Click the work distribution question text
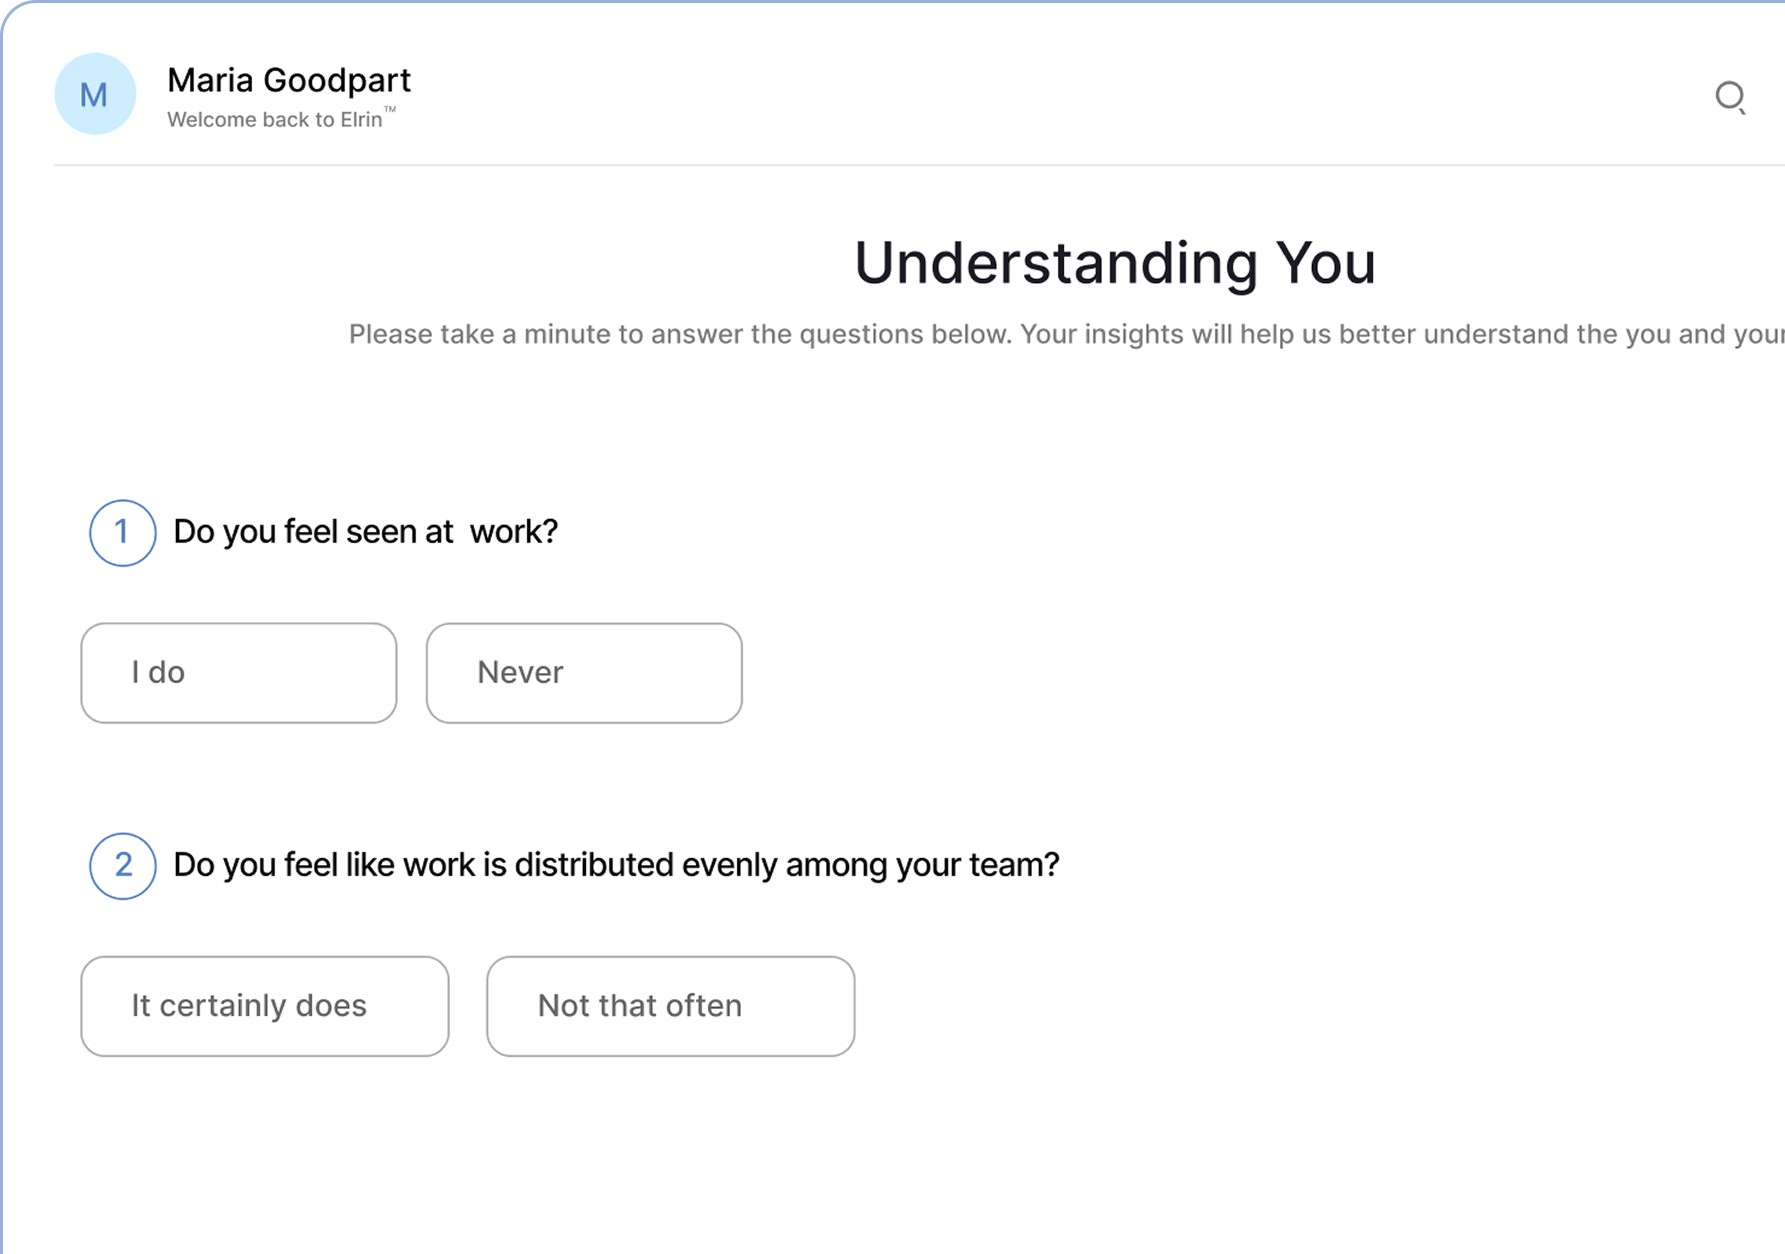Viewport: 1785px width, 1254px height. 616,865
